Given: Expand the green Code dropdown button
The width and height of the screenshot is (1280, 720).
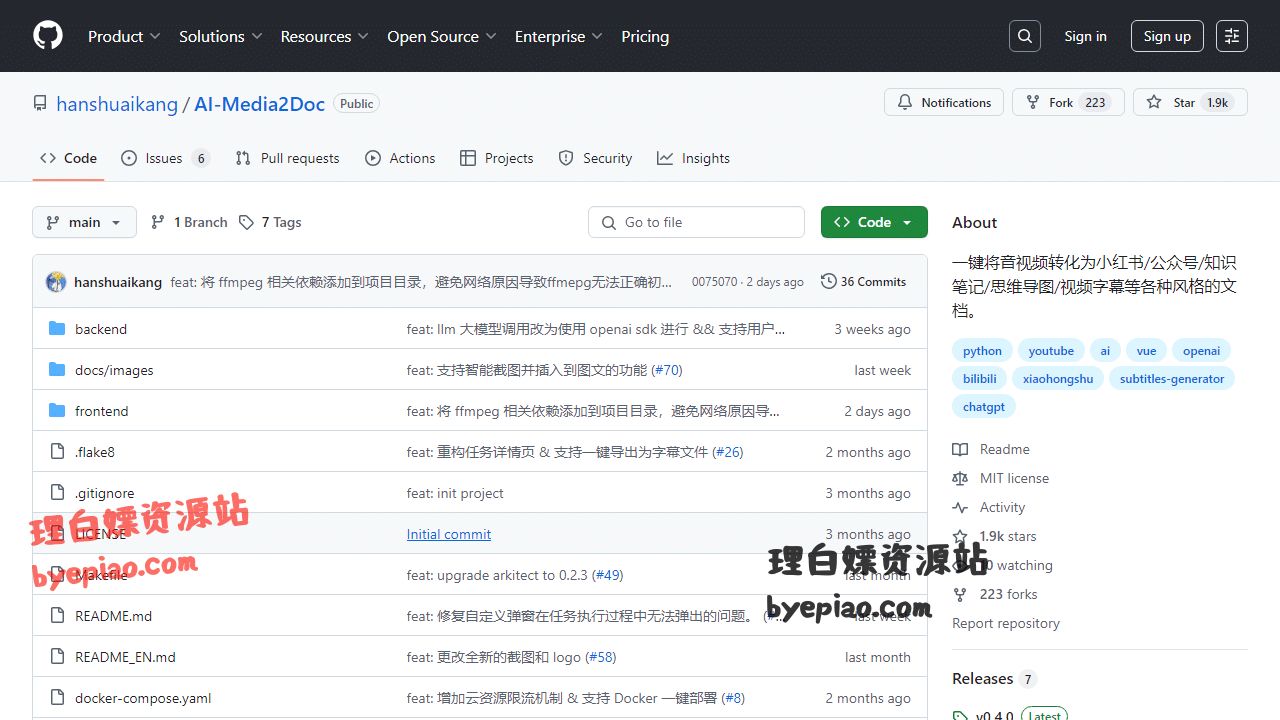Looking at the screenshot, I should (874, 222).
